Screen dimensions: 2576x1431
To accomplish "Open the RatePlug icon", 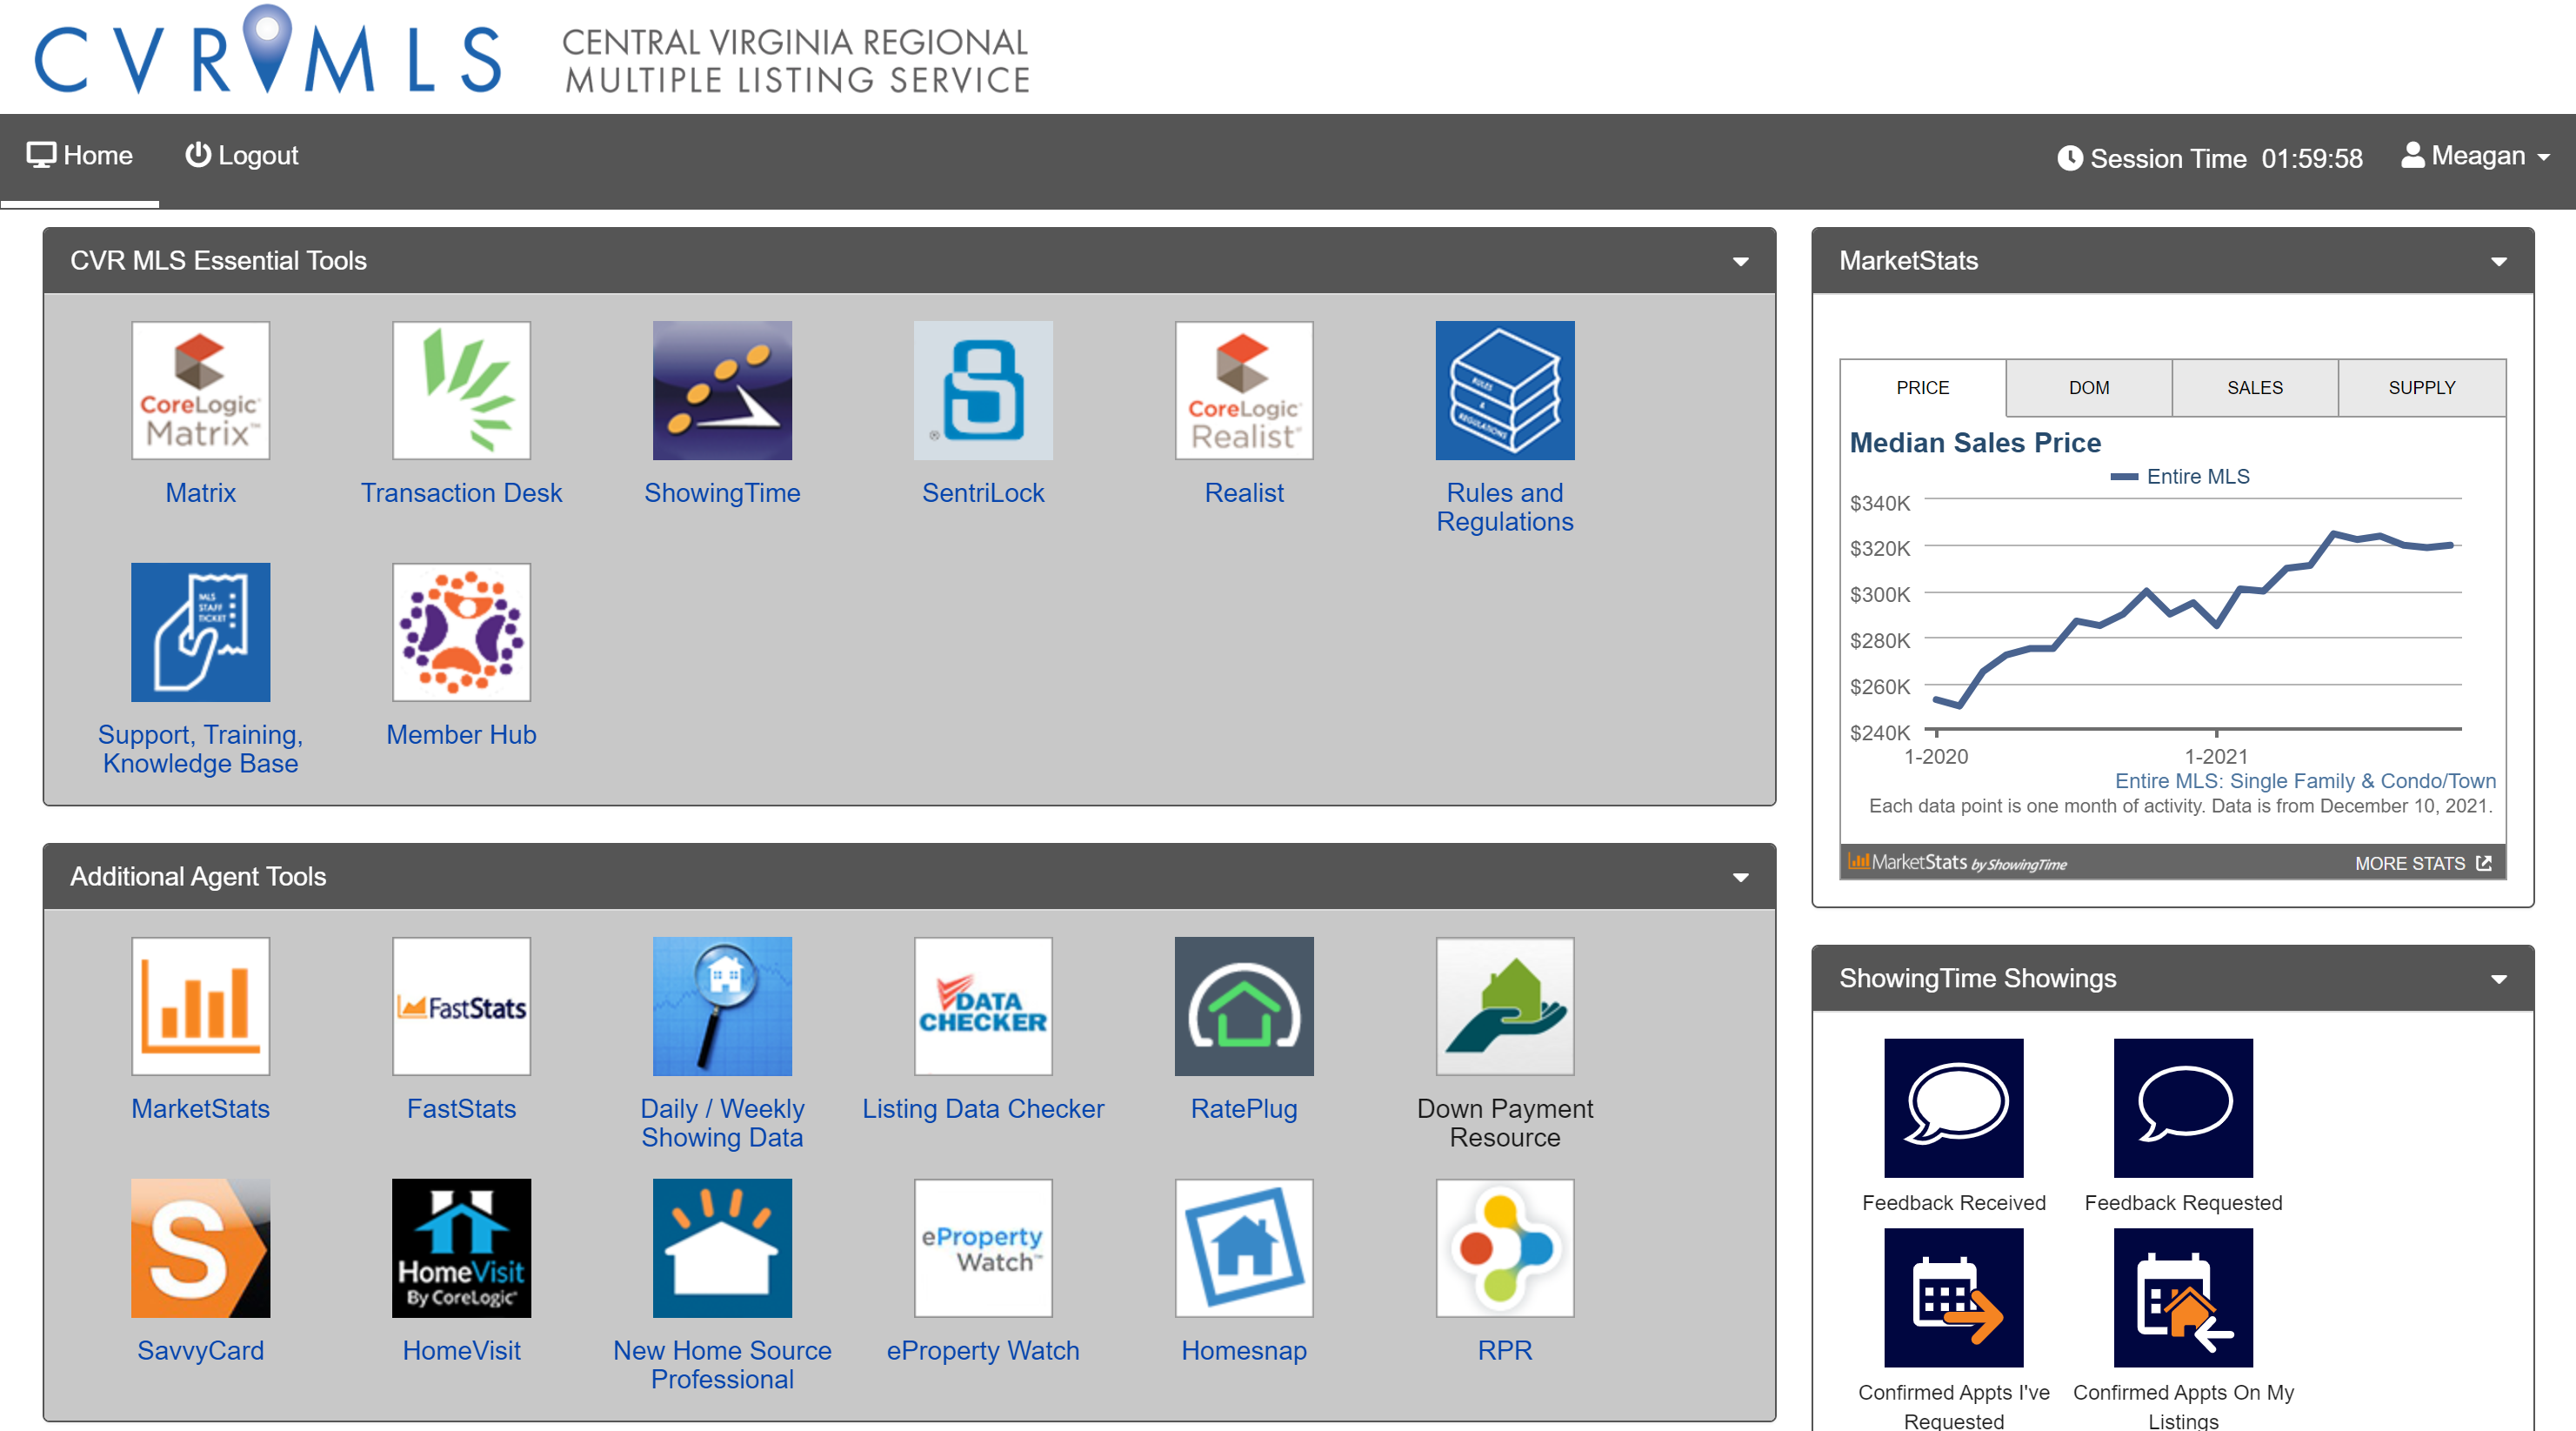I will pos(1244,1006).
